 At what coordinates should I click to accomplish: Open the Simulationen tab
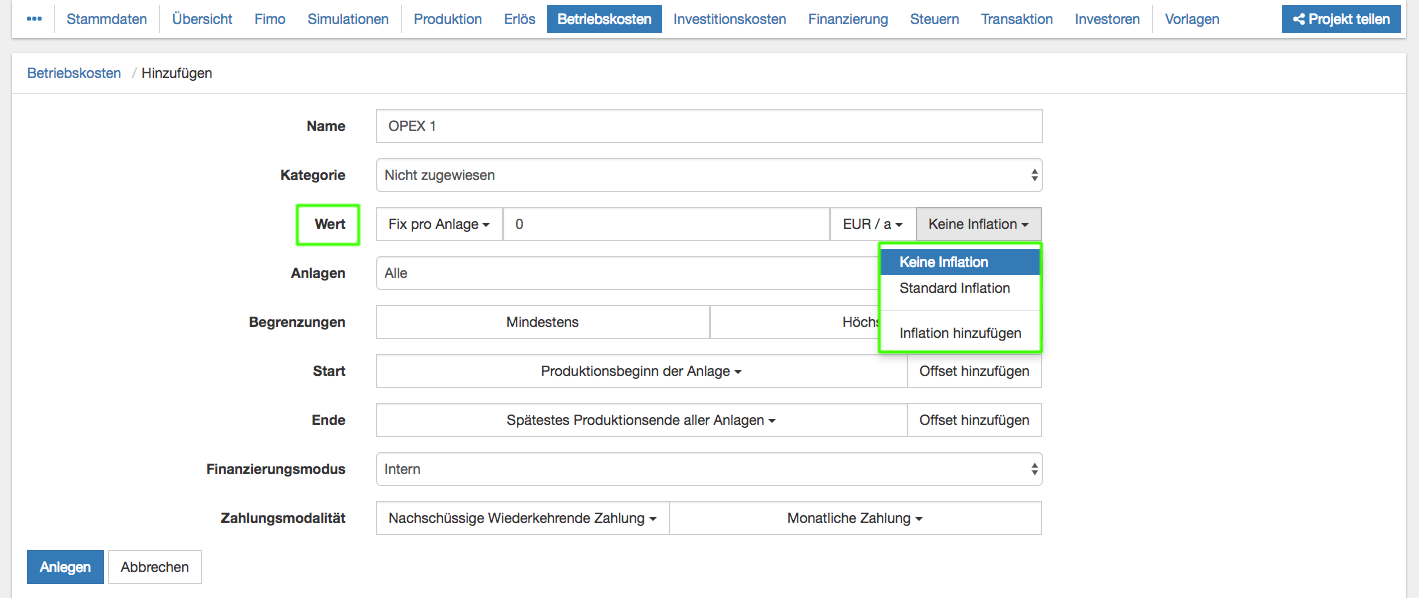(348, 19)
